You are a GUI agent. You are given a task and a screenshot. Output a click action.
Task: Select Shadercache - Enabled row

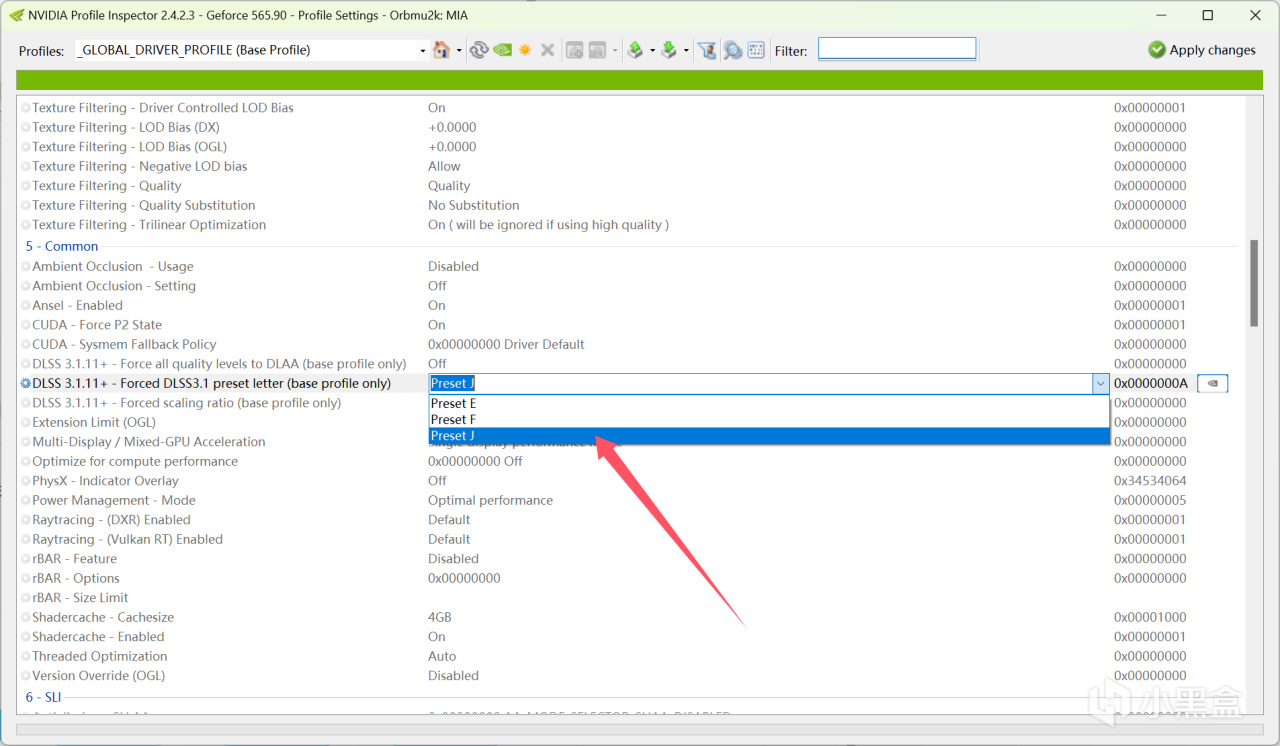point(98,636)
